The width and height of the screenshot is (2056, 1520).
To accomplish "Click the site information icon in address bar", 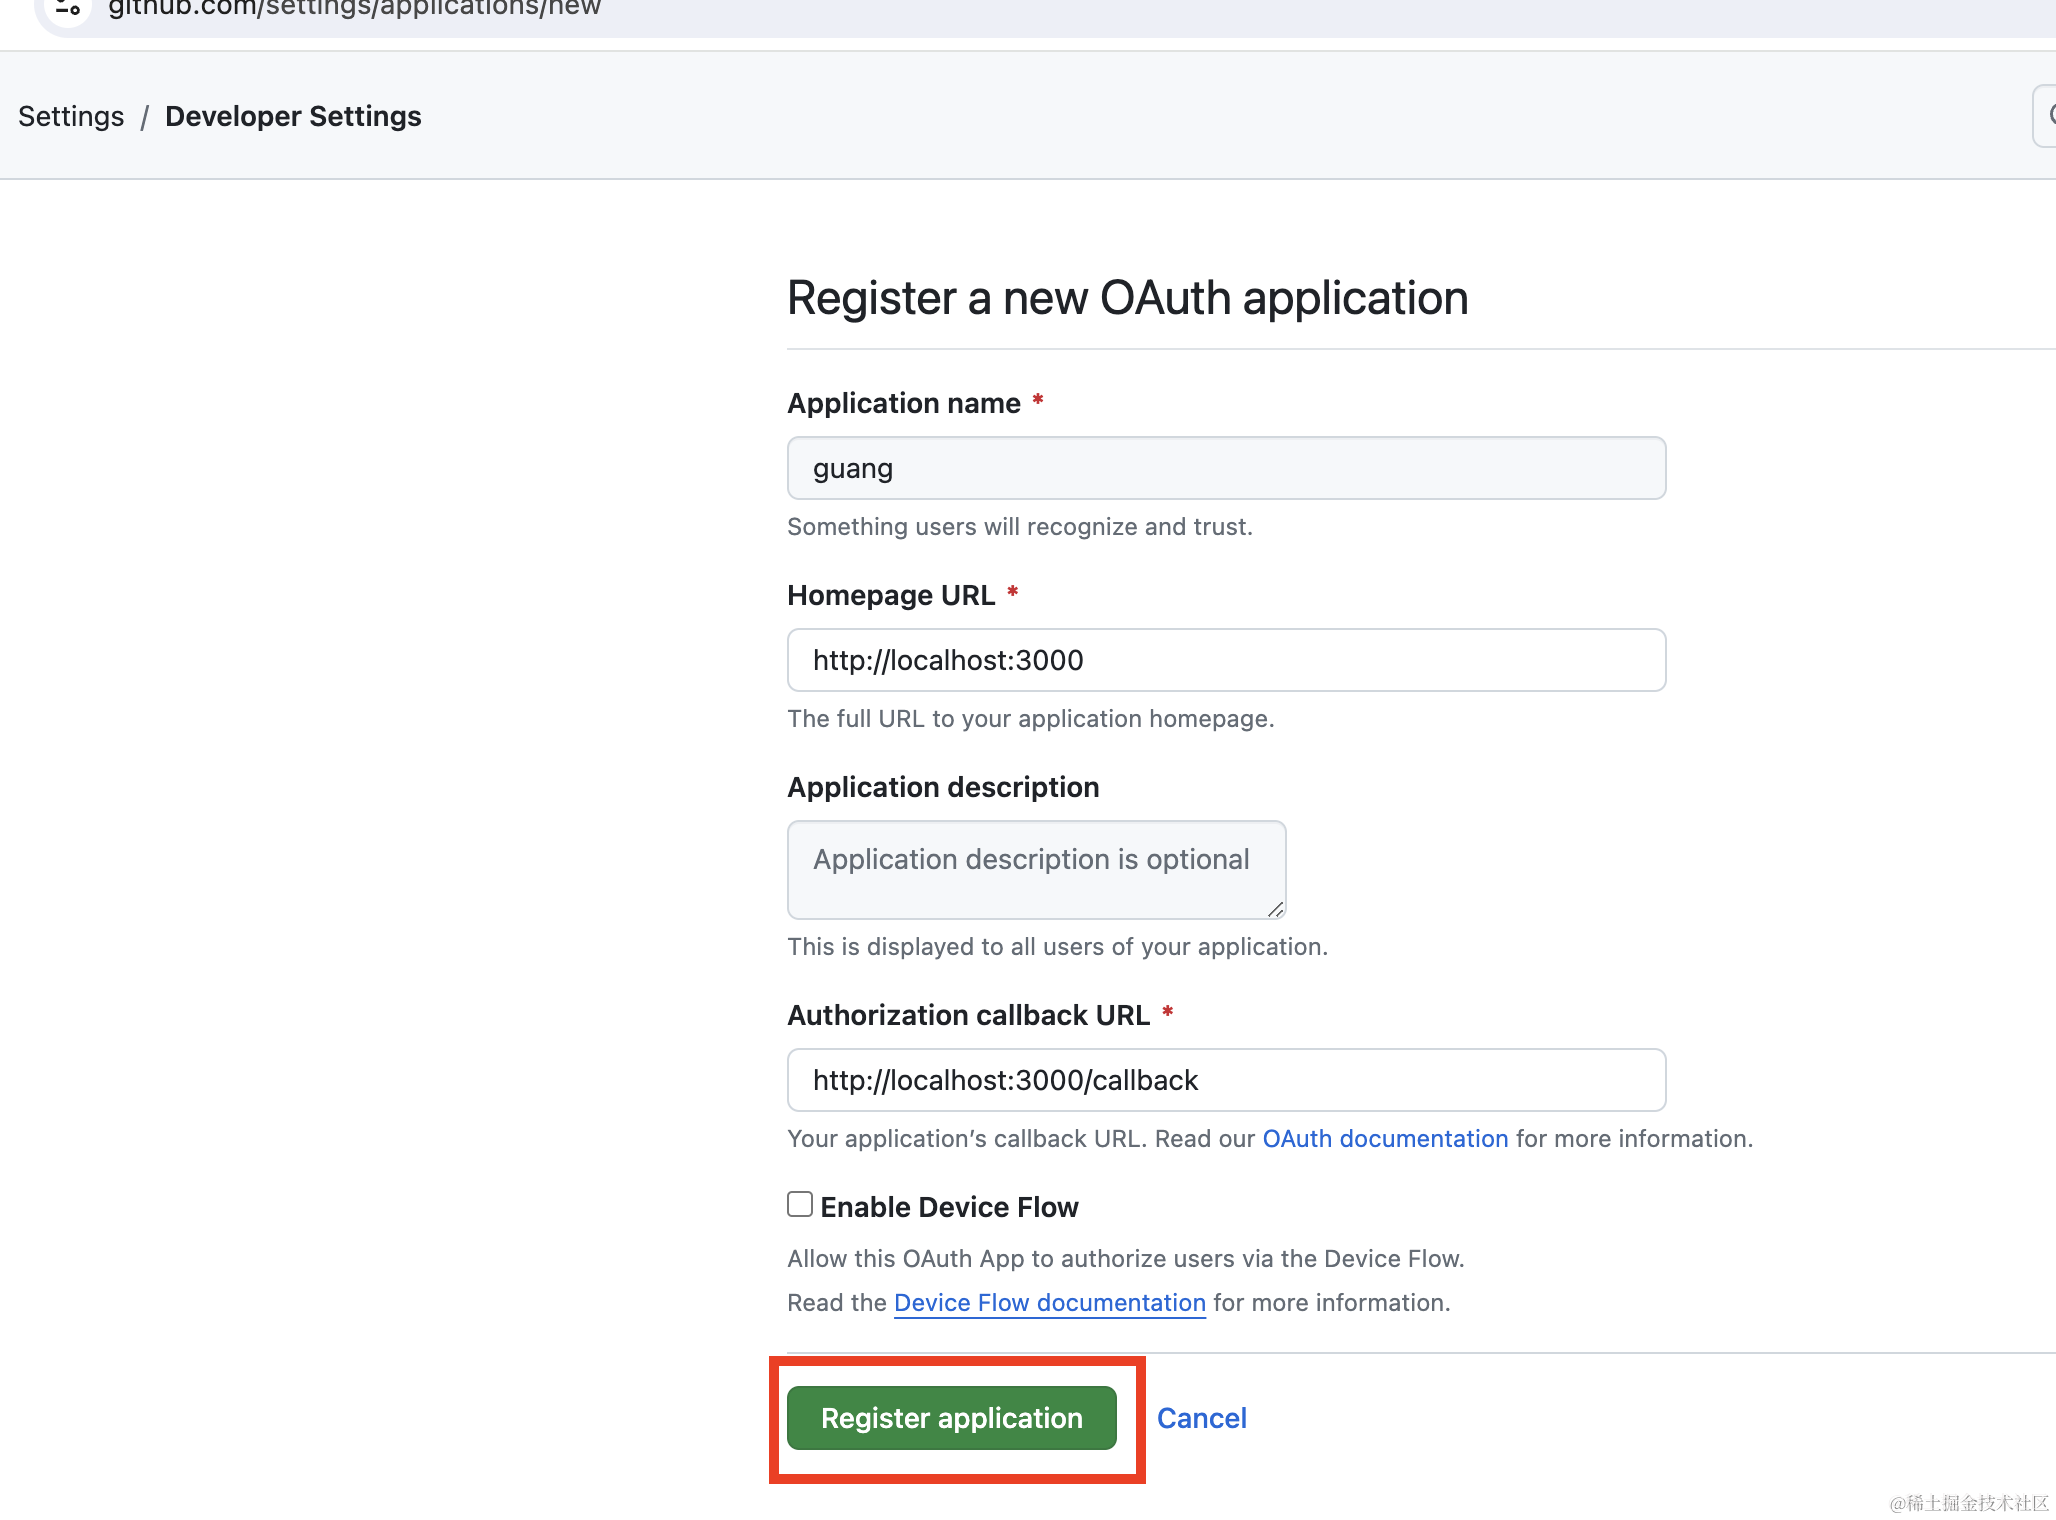I will point(68,8).
